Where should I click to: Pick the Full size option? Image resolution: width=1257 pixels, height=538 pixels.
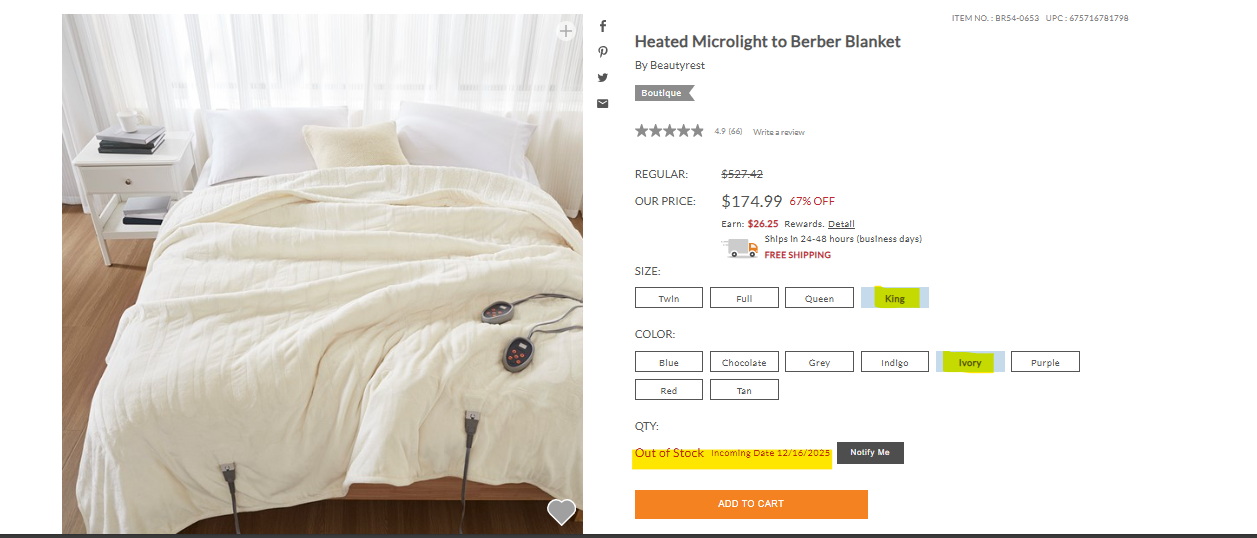click(x=744, y=298)
